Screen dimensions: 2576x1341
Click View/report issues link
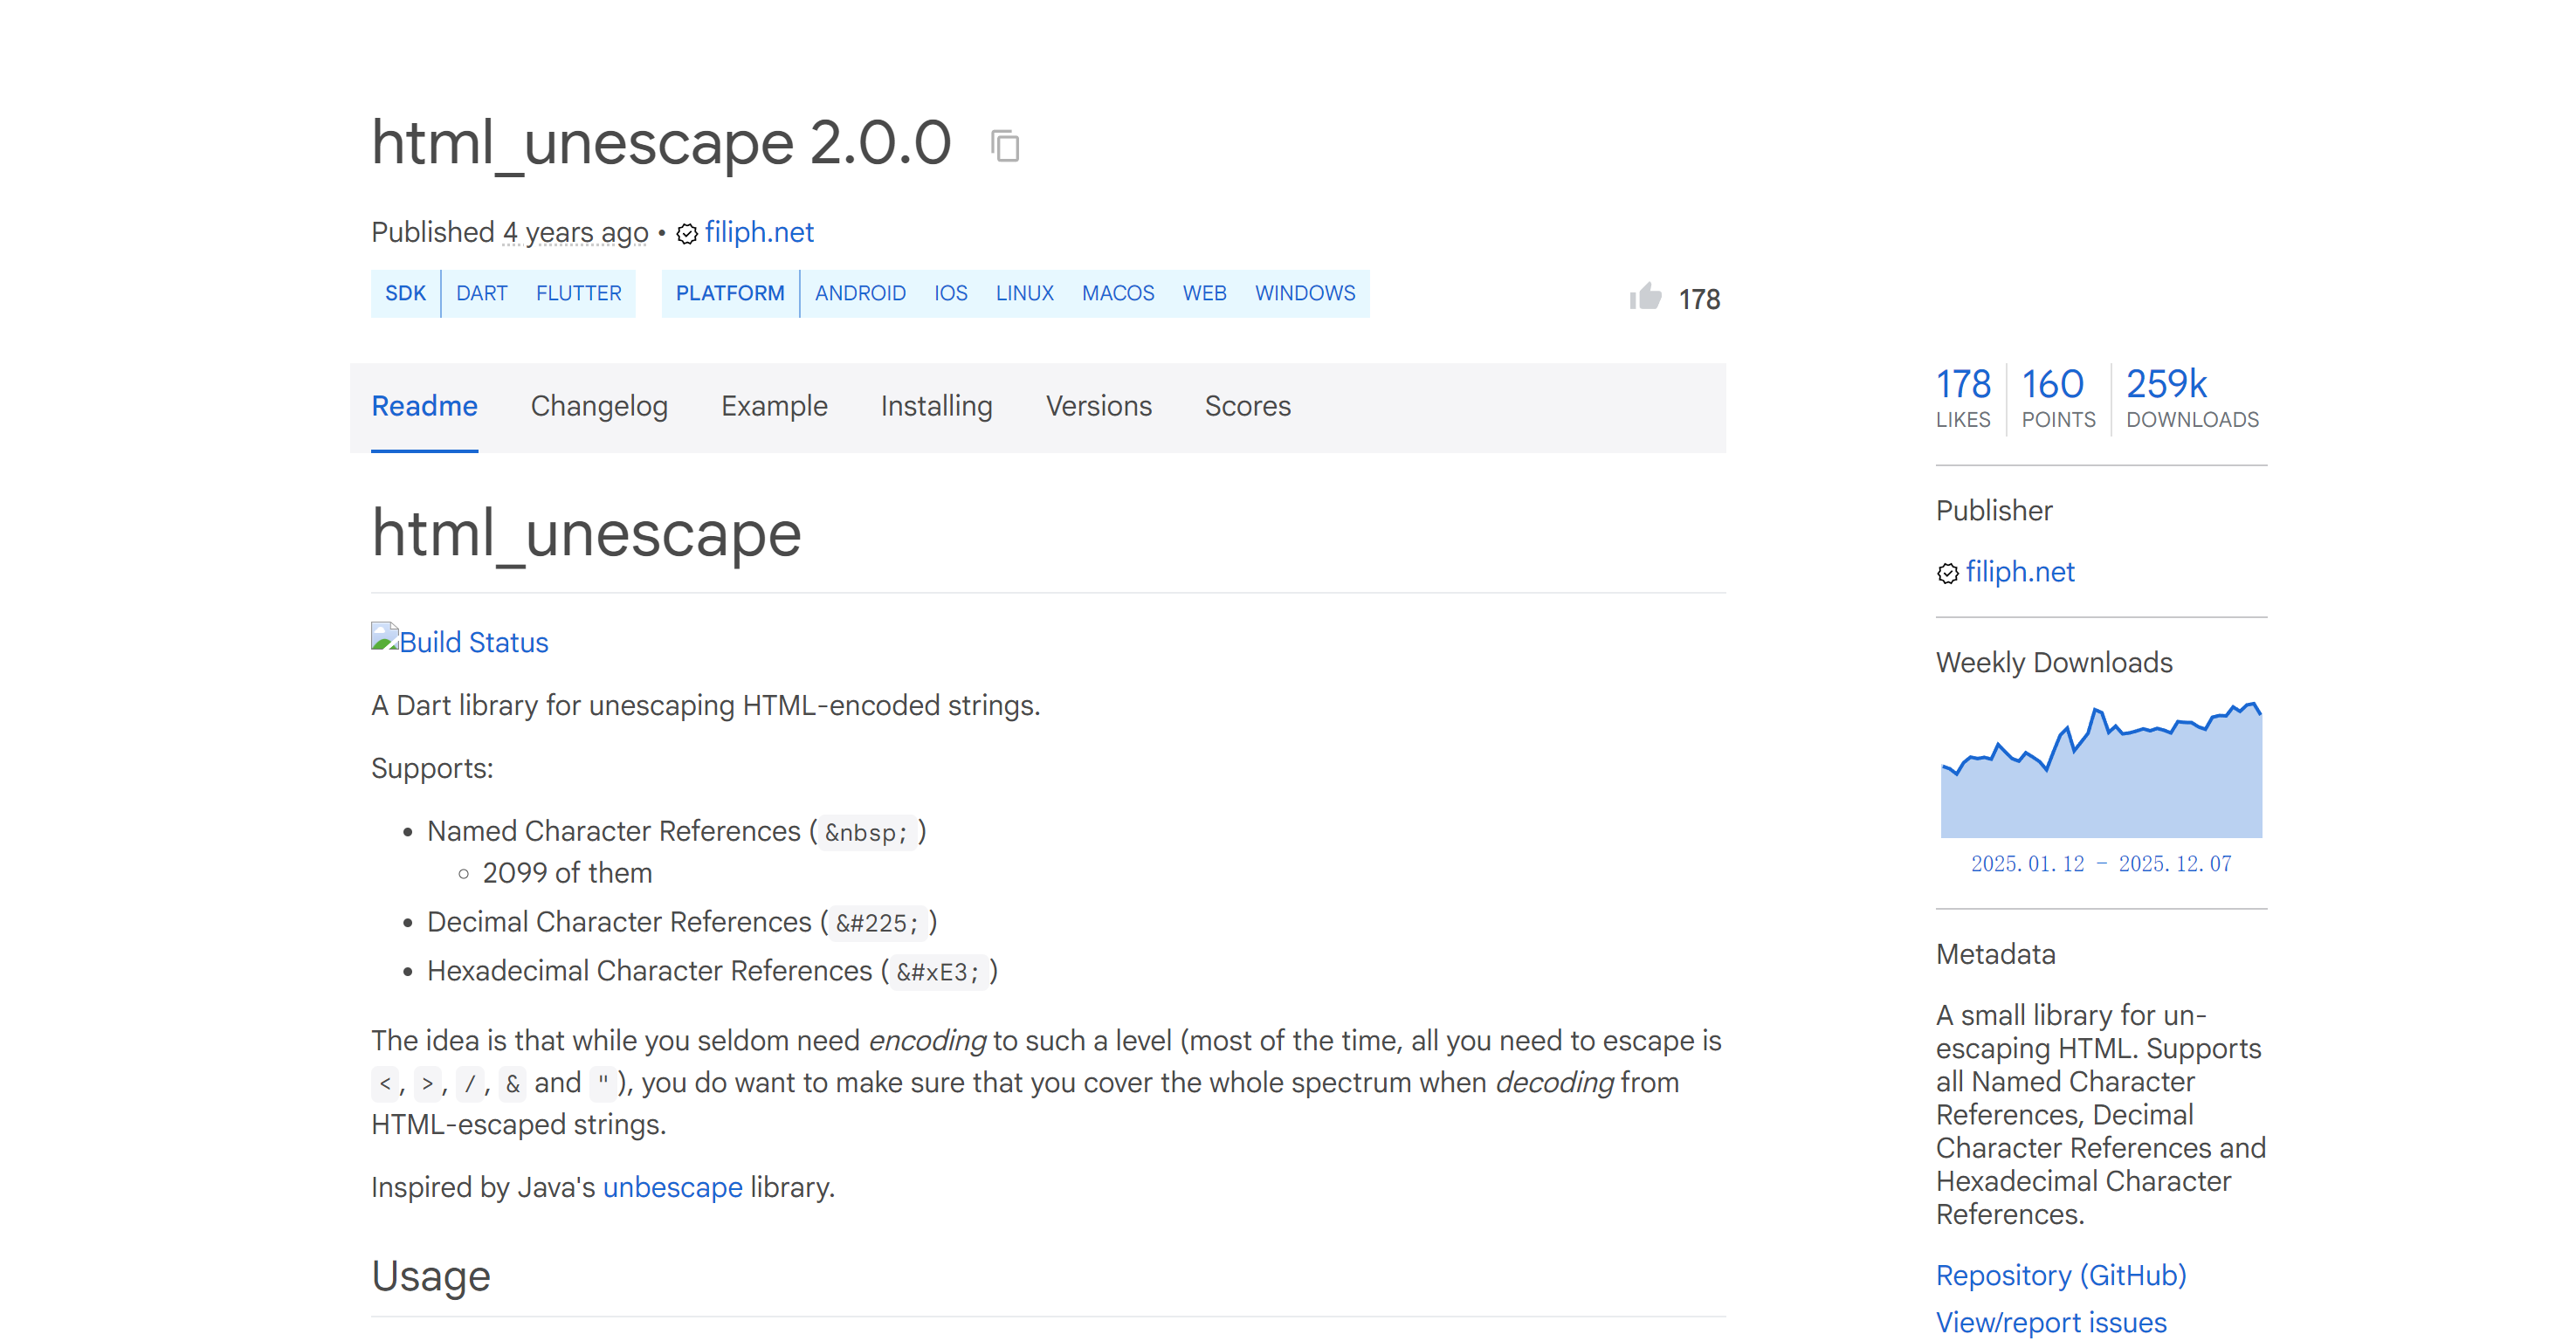tap(2050, 1322)
